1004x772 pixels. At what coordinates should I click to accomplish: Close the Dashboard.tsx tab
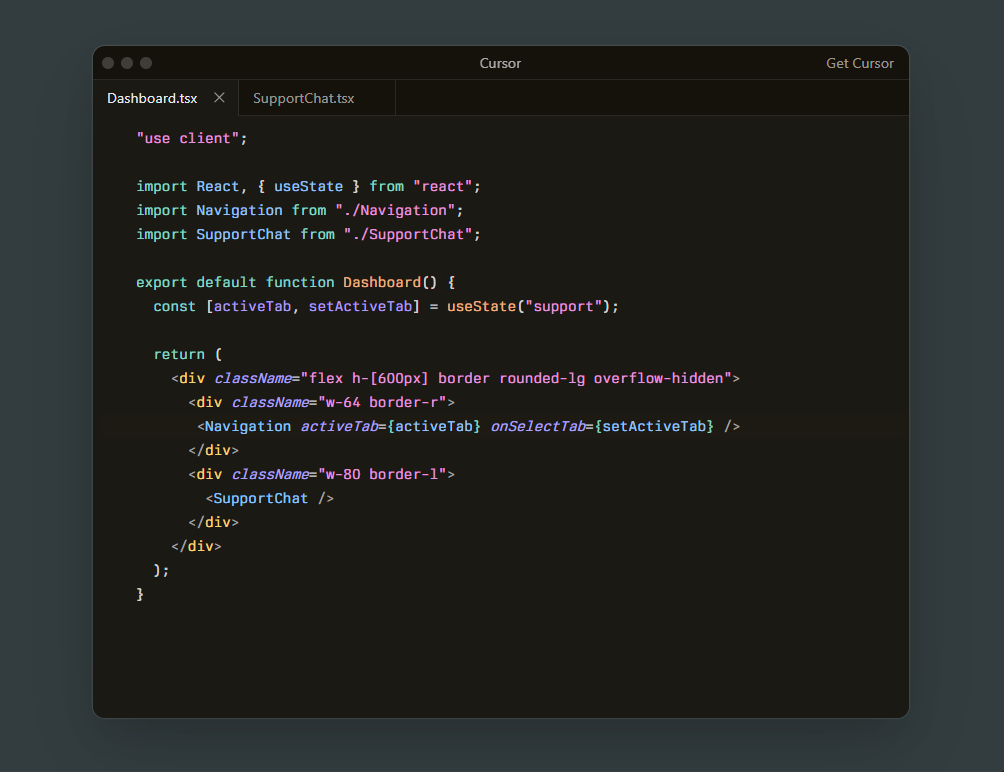click(x=219, y=98)
